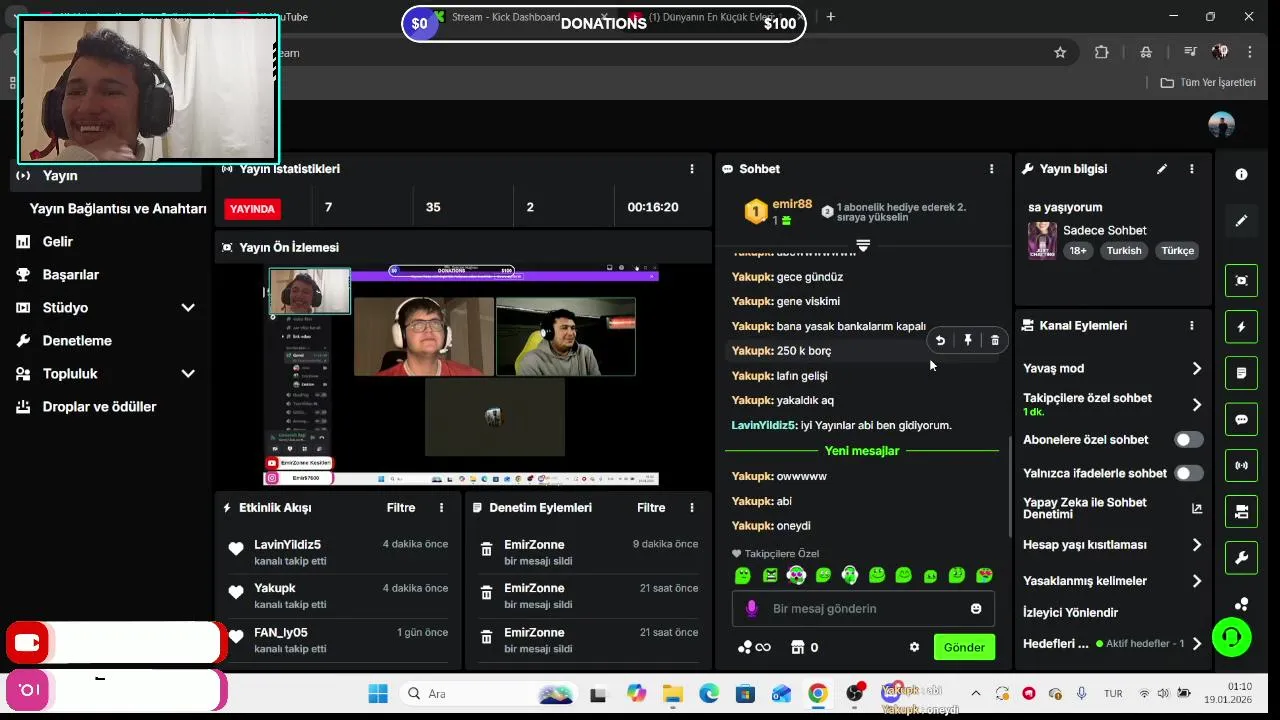Image resolution: width=1280 pixels, height=720 pixels.
Task: Switch keyboard language via TUR indicator
Action: tap(1113, 693)
